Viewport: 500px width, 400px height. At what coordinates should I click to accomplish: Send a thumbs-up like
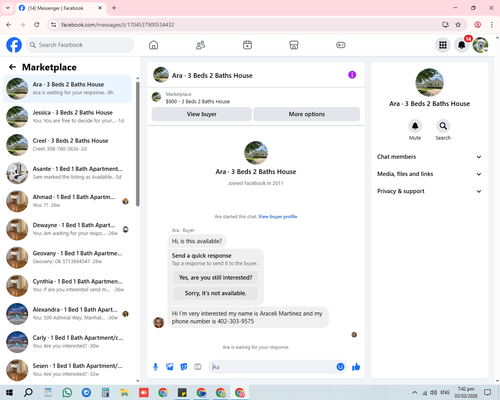[356, 367]
